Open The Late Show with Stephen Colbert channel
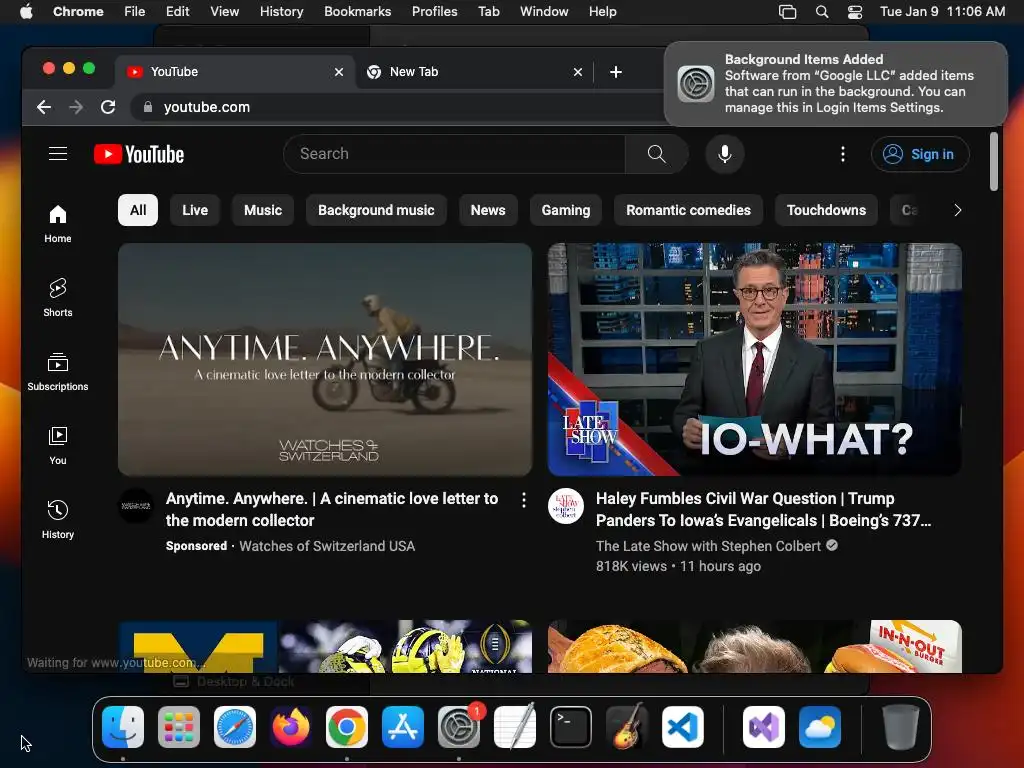 click(708, 546)
